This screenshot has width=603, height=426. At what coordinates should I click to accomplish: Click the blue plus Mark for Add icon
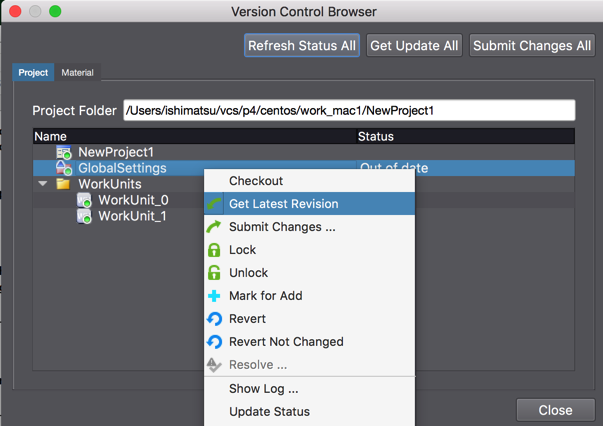click(x=214, y=296)
